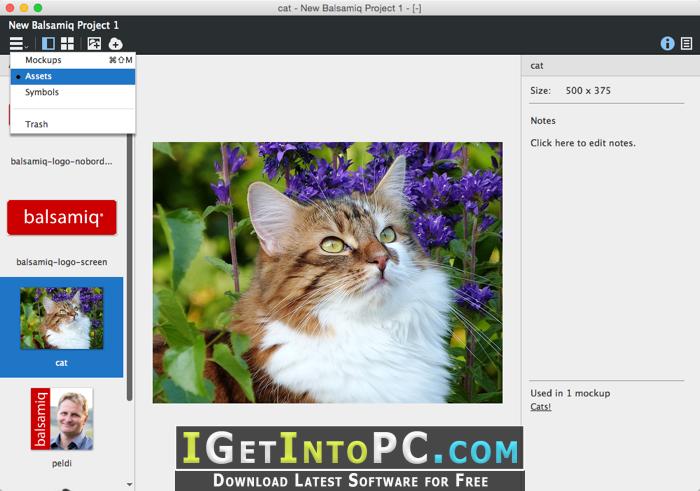The image size is (700, 491).
Task: Click the large cat image preview
Action: tap(328, 272)
